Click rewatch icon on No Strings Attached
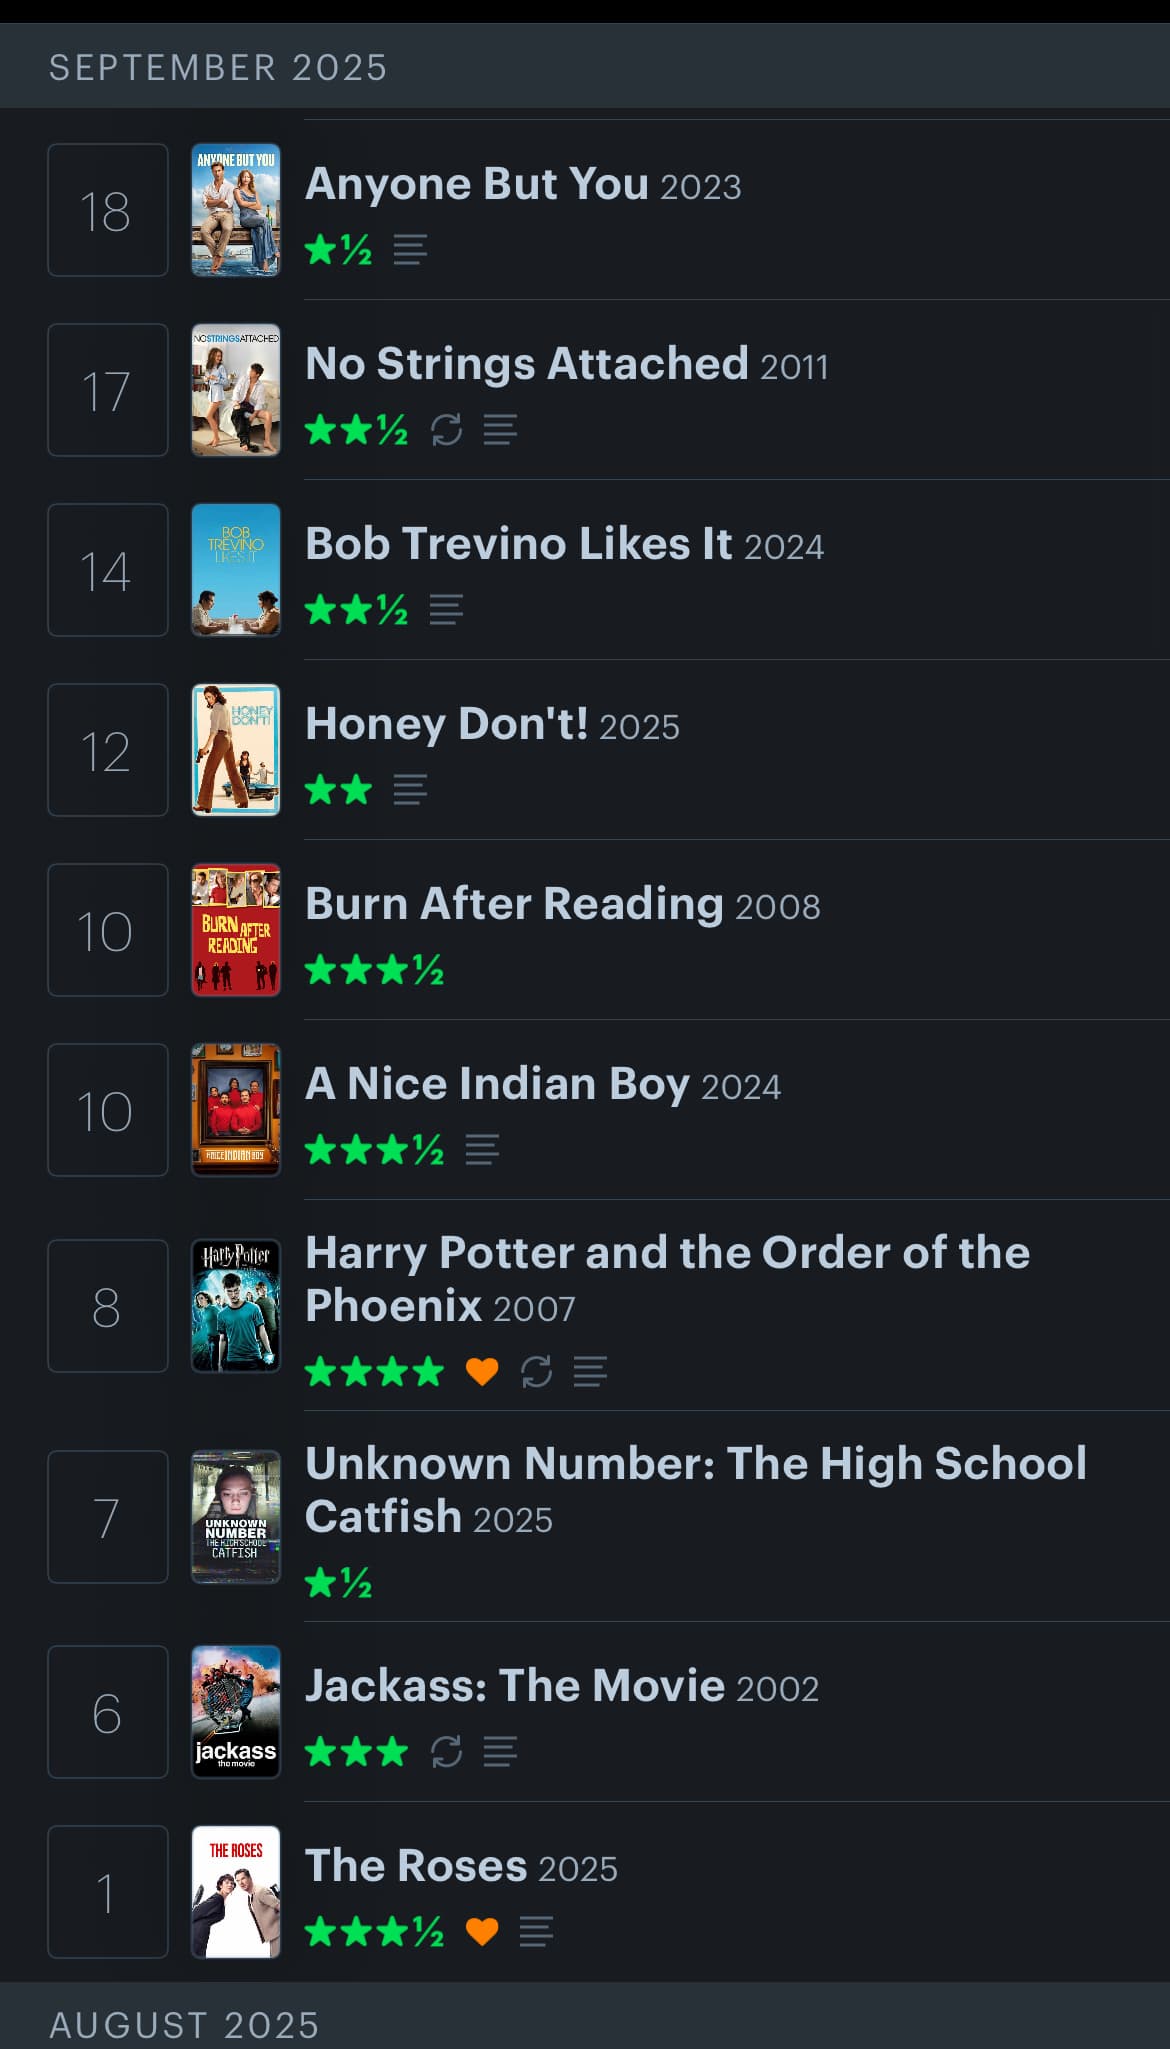Image resolution: width=1170 pixels, height=2049 pixels. tap(446, 430)
